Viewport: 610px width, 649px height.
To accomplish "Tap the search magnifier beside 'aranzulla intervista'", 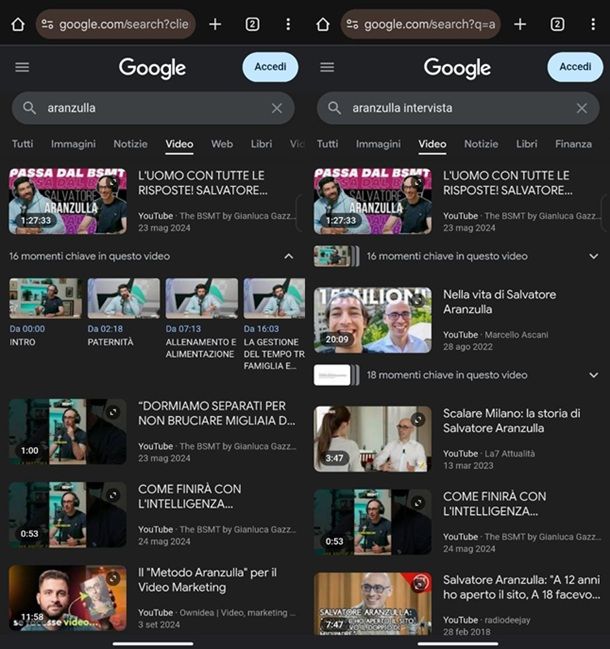I will point(334,108).
